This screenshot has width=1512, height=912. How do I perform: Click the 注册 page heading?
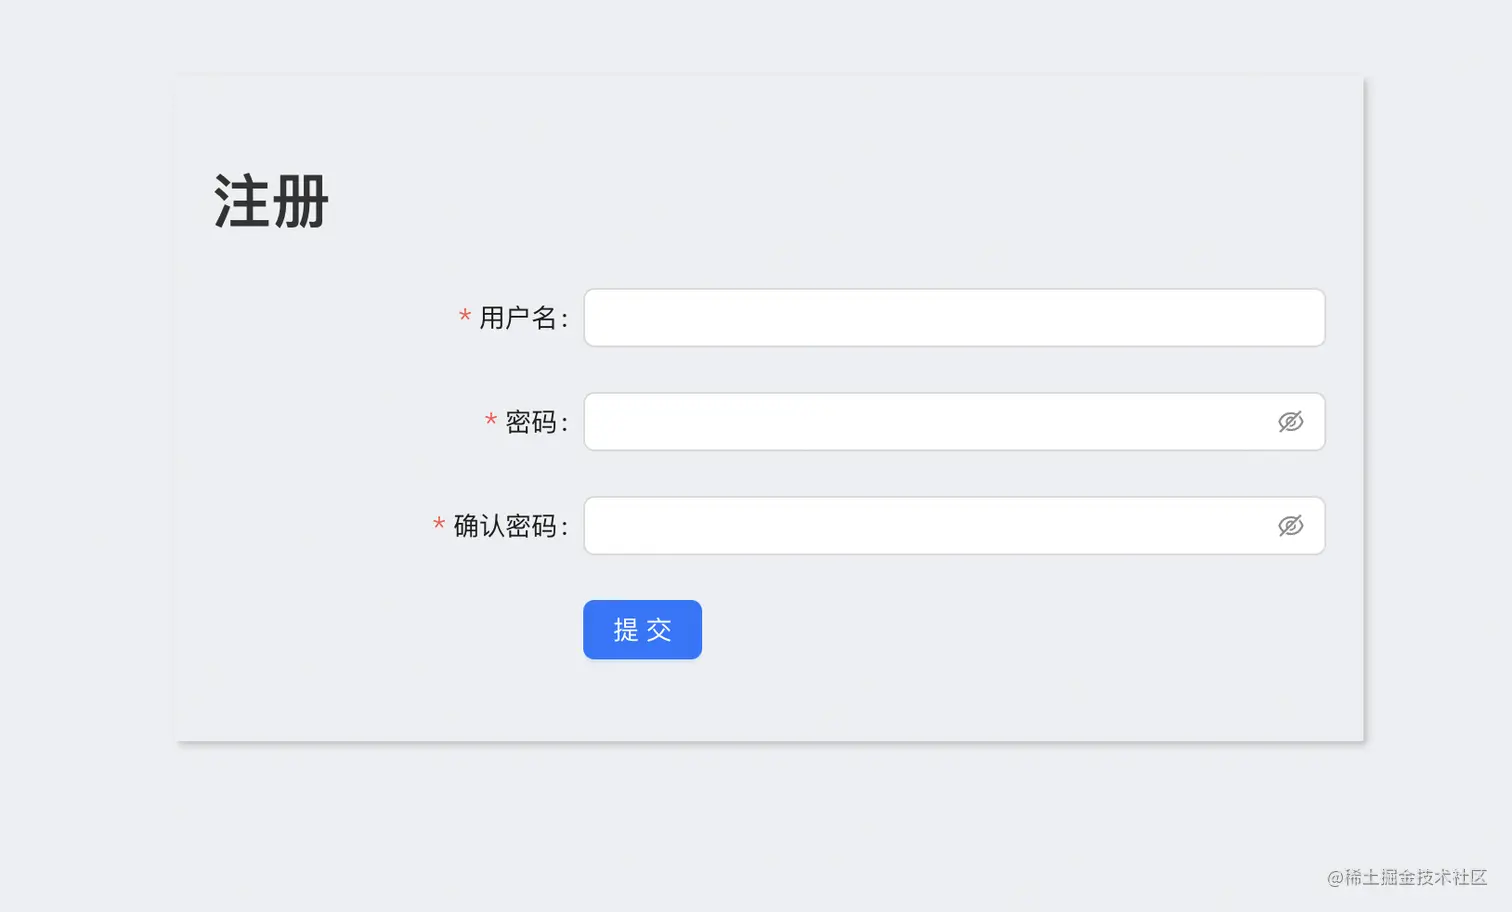270,201
